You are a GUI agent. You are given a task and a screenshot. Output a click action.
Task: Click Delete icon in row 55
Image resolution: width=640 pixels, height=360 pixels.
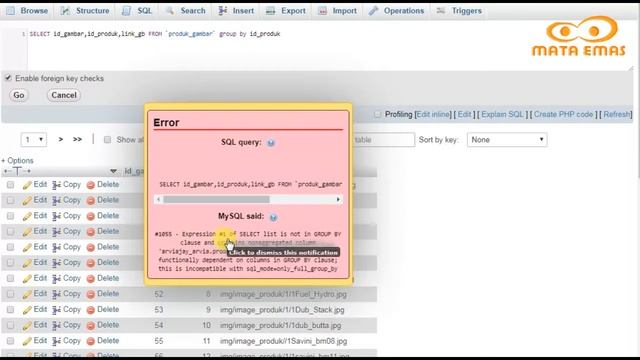[x=91, y=341]
